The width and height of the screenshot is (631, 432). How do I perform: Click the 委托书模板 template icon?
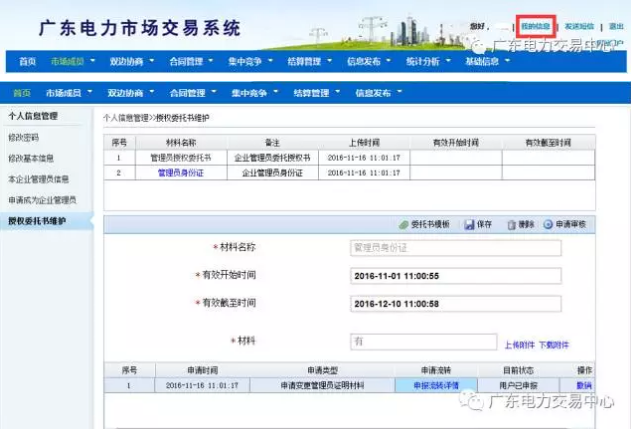403,224
